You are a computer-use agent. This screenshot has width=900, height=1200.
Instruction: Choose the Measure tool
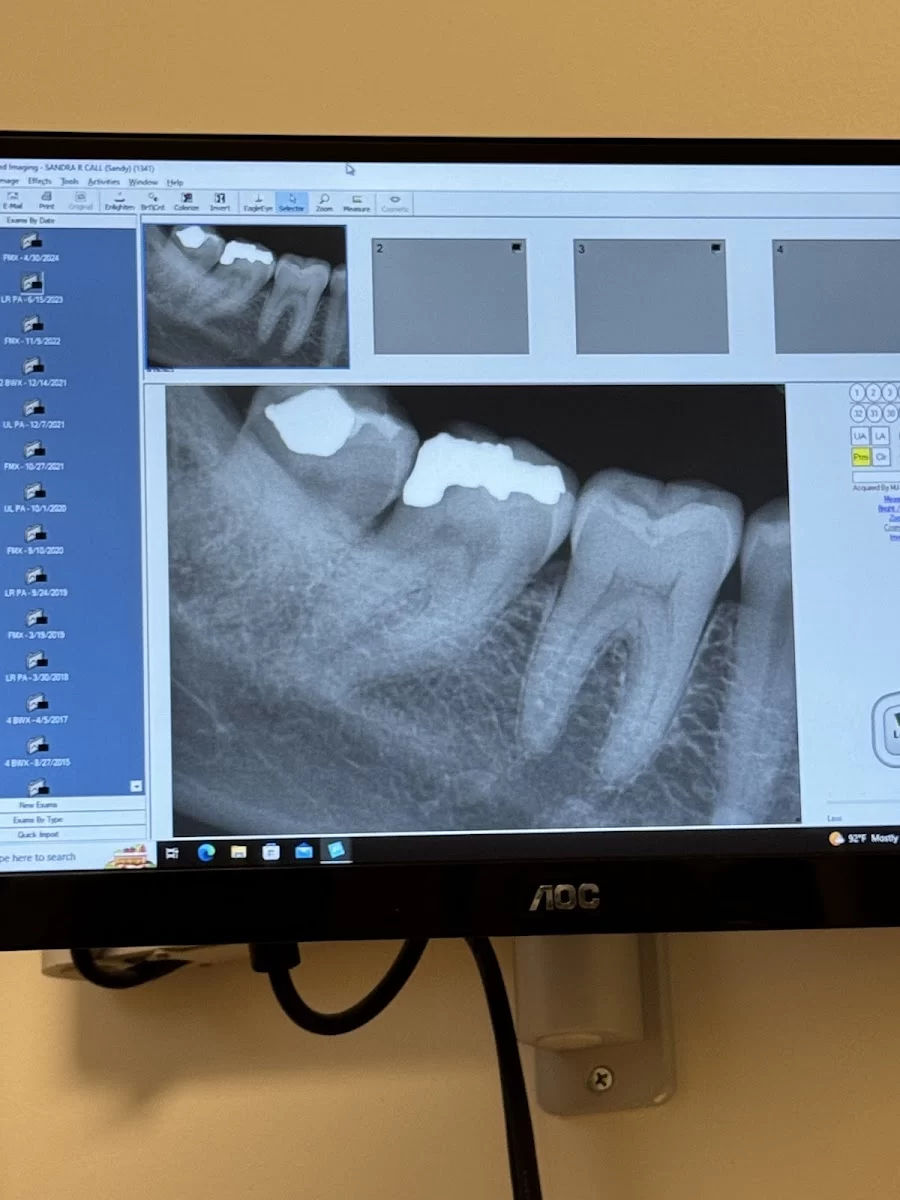coord(357,203)
